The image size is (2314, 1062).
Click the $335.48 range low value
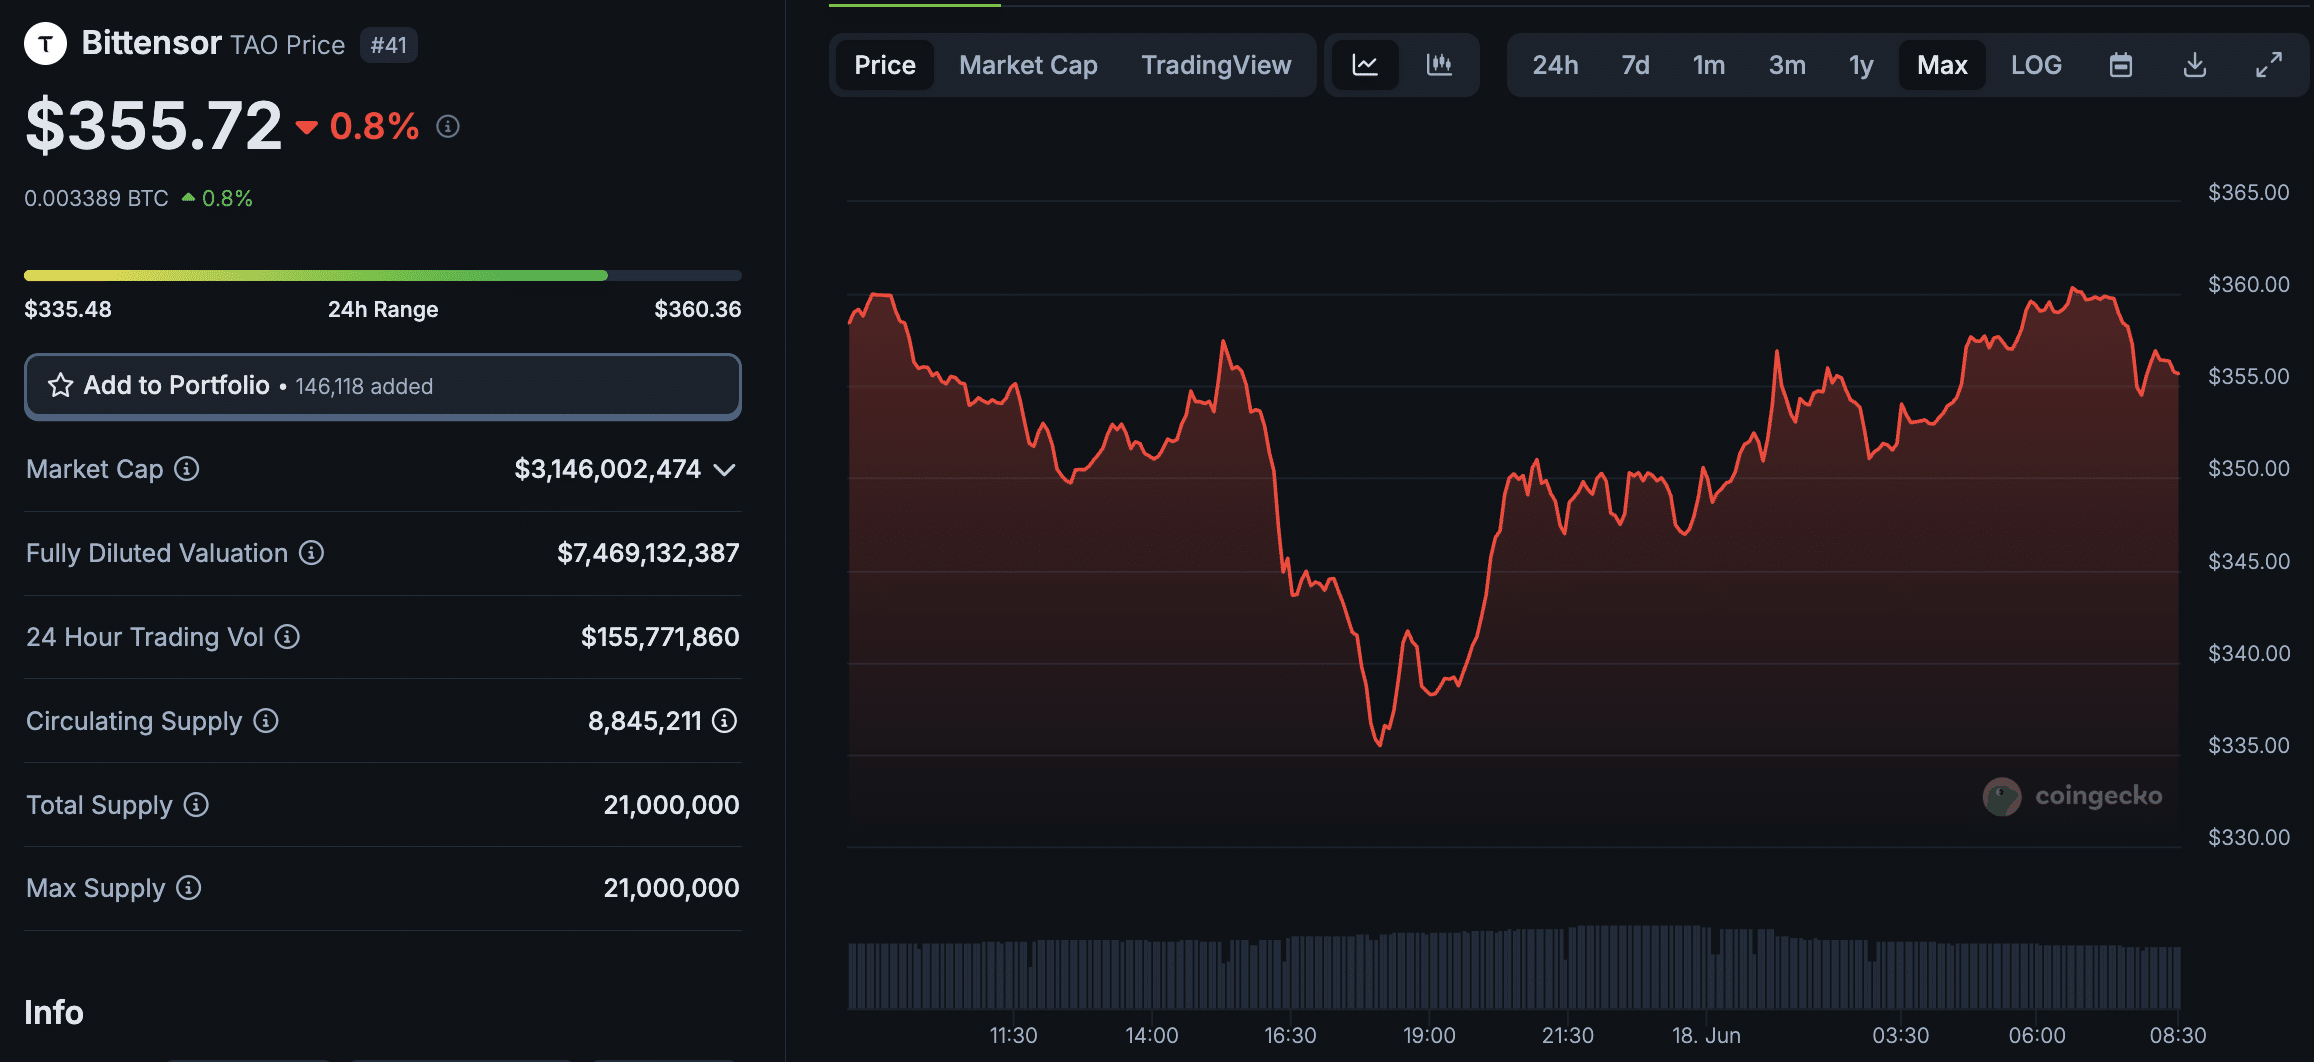point(68,309)
